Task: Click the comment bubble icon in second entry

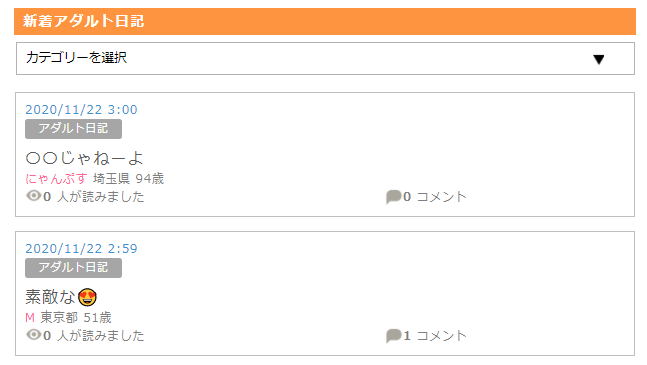Action: pyautogui.click(x=393, y=336)
